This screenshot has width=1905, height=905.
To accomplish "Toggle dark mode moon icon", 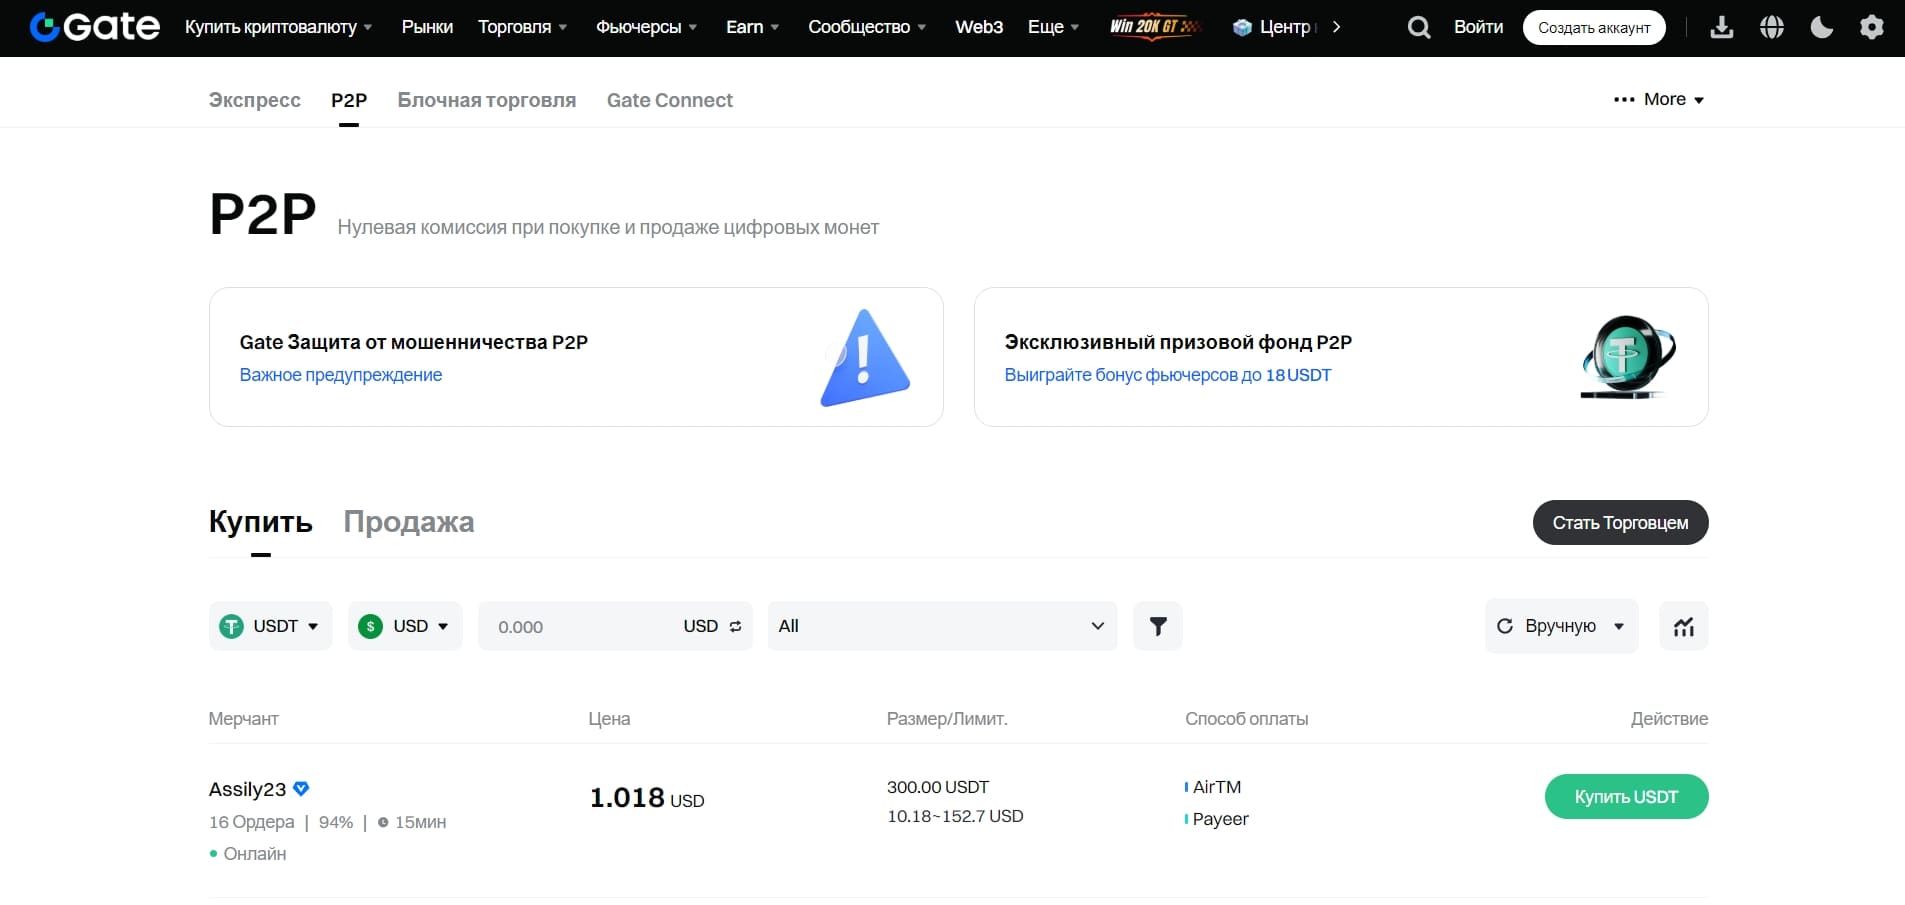I will [x=1822, y=27].
